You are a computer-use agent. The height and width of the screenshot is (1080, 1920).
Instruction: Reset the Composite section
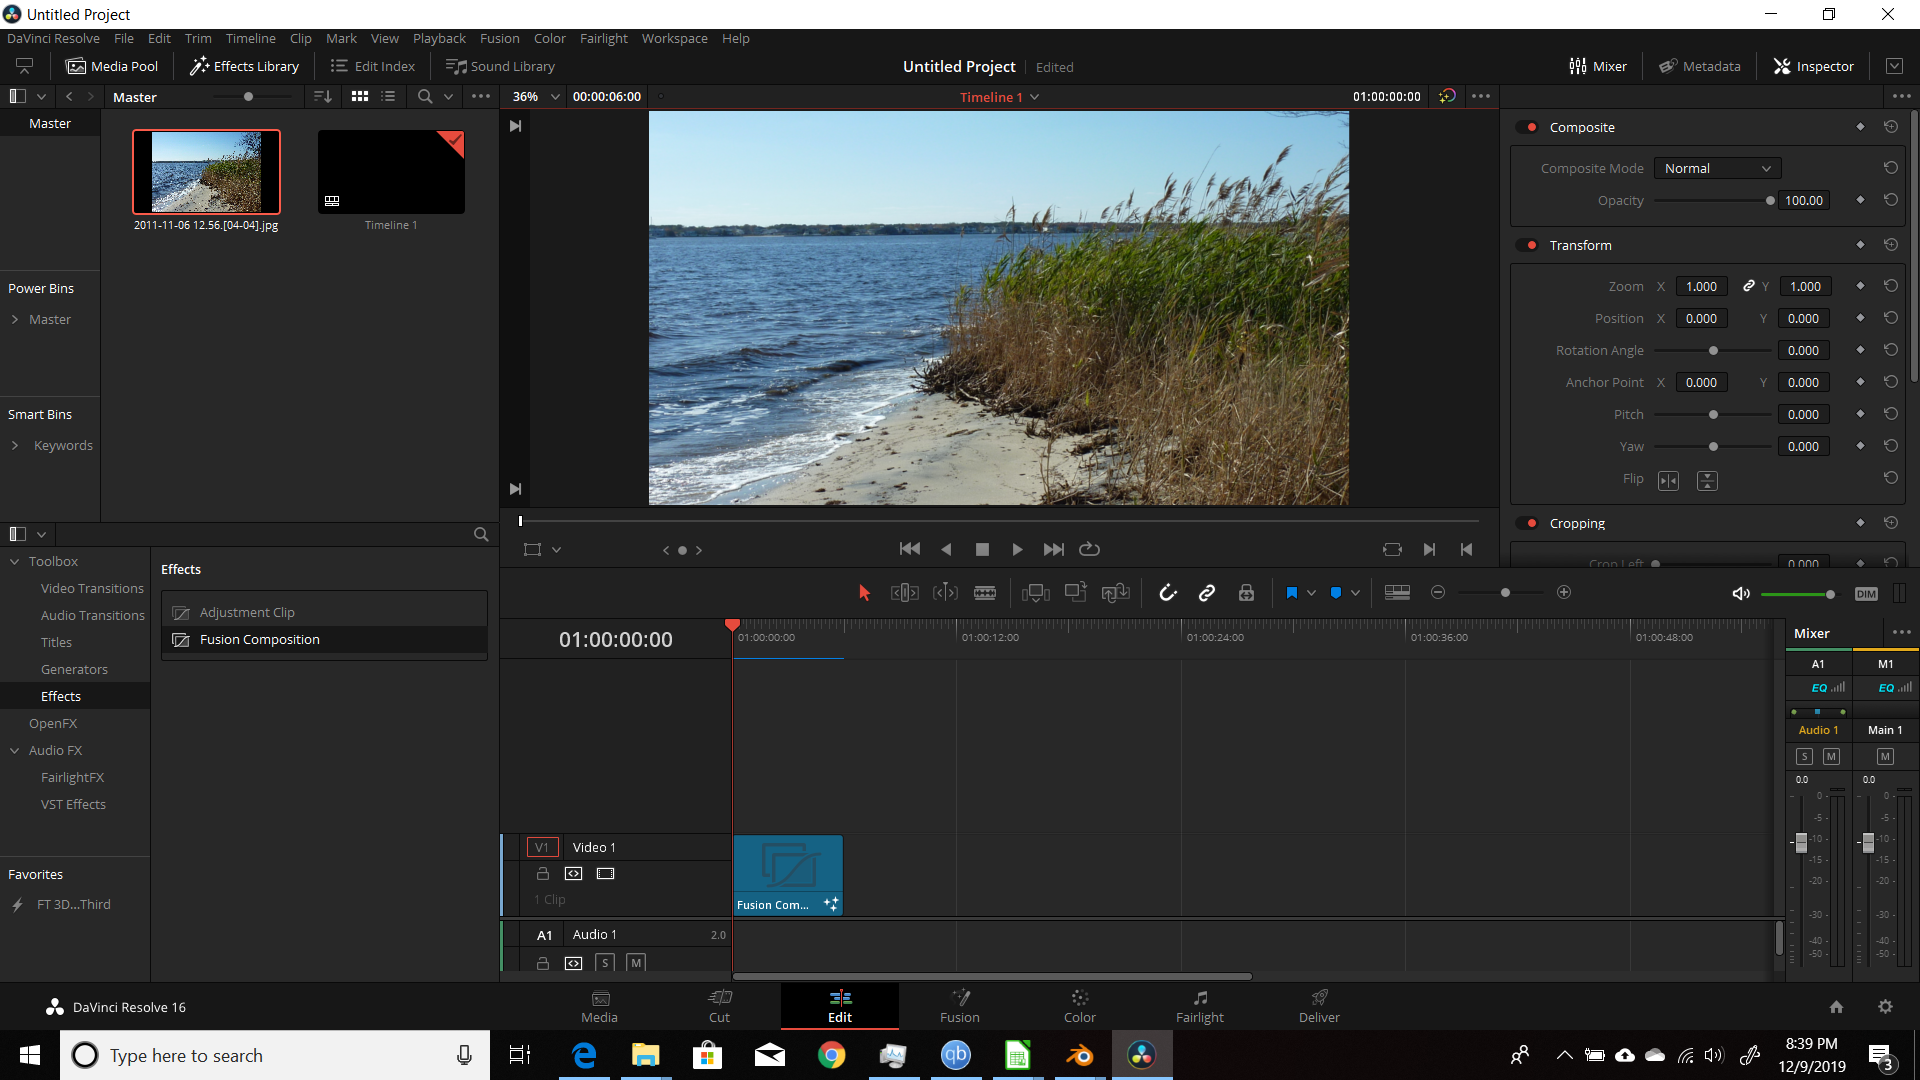(x=1891, y=127)
